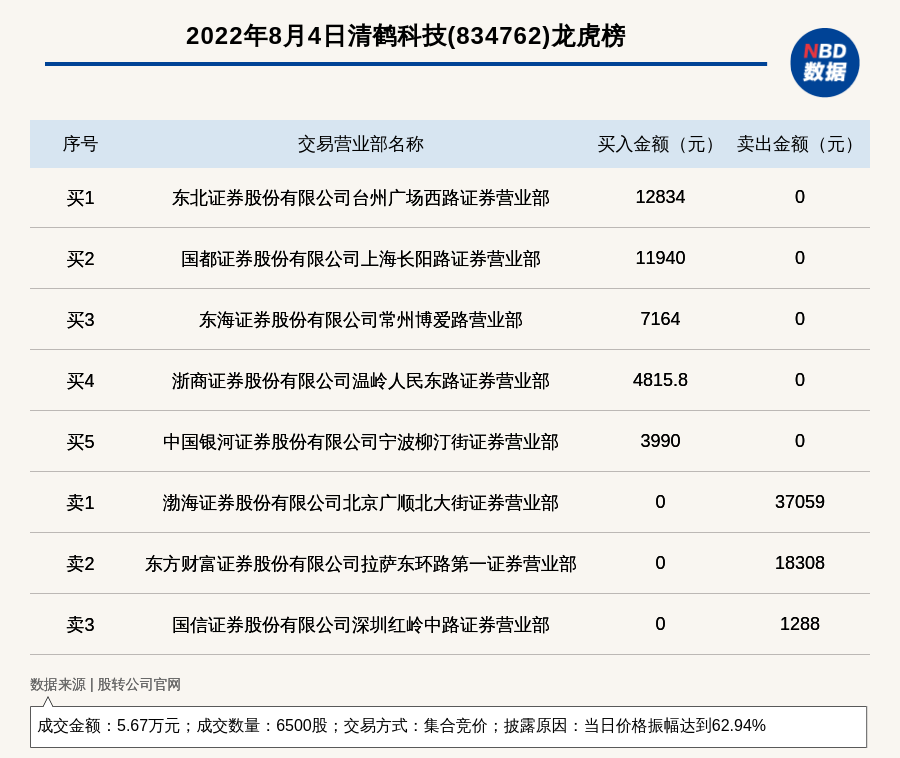Select 渤海证券股份有限公司北京广顺北大街证券营业部

pyautogui.click(x=360, y=503)
